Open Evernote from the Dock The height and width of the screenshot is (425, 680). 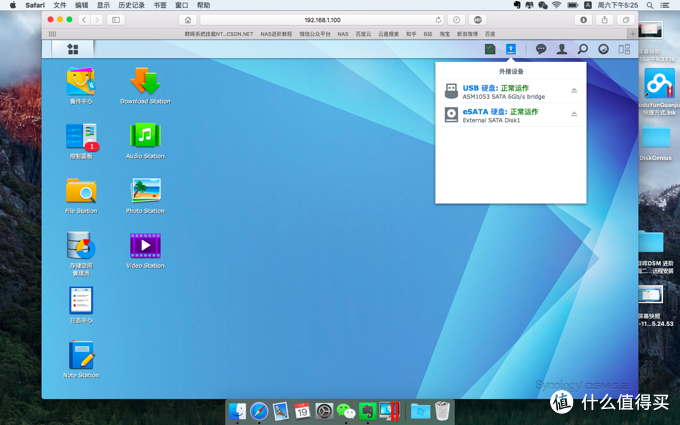coord(367,411)
